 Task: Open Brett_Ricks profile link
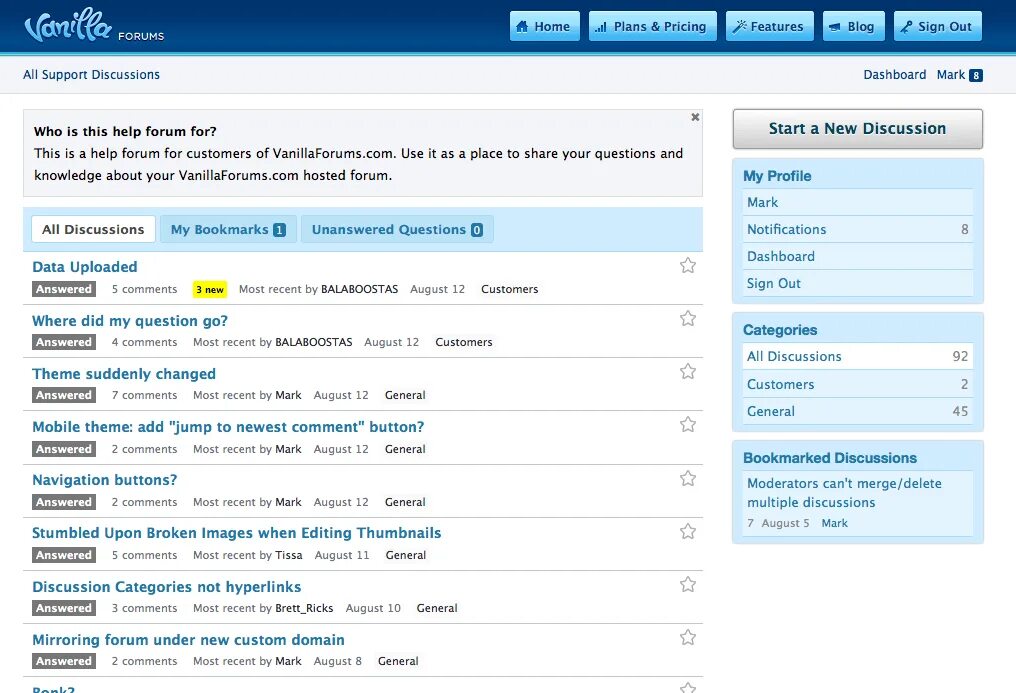pyautogui.click(x=304, y=608)
